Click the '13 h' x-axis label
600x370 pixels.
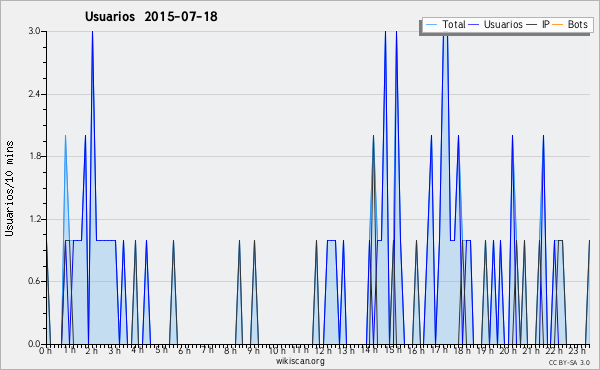346,351
